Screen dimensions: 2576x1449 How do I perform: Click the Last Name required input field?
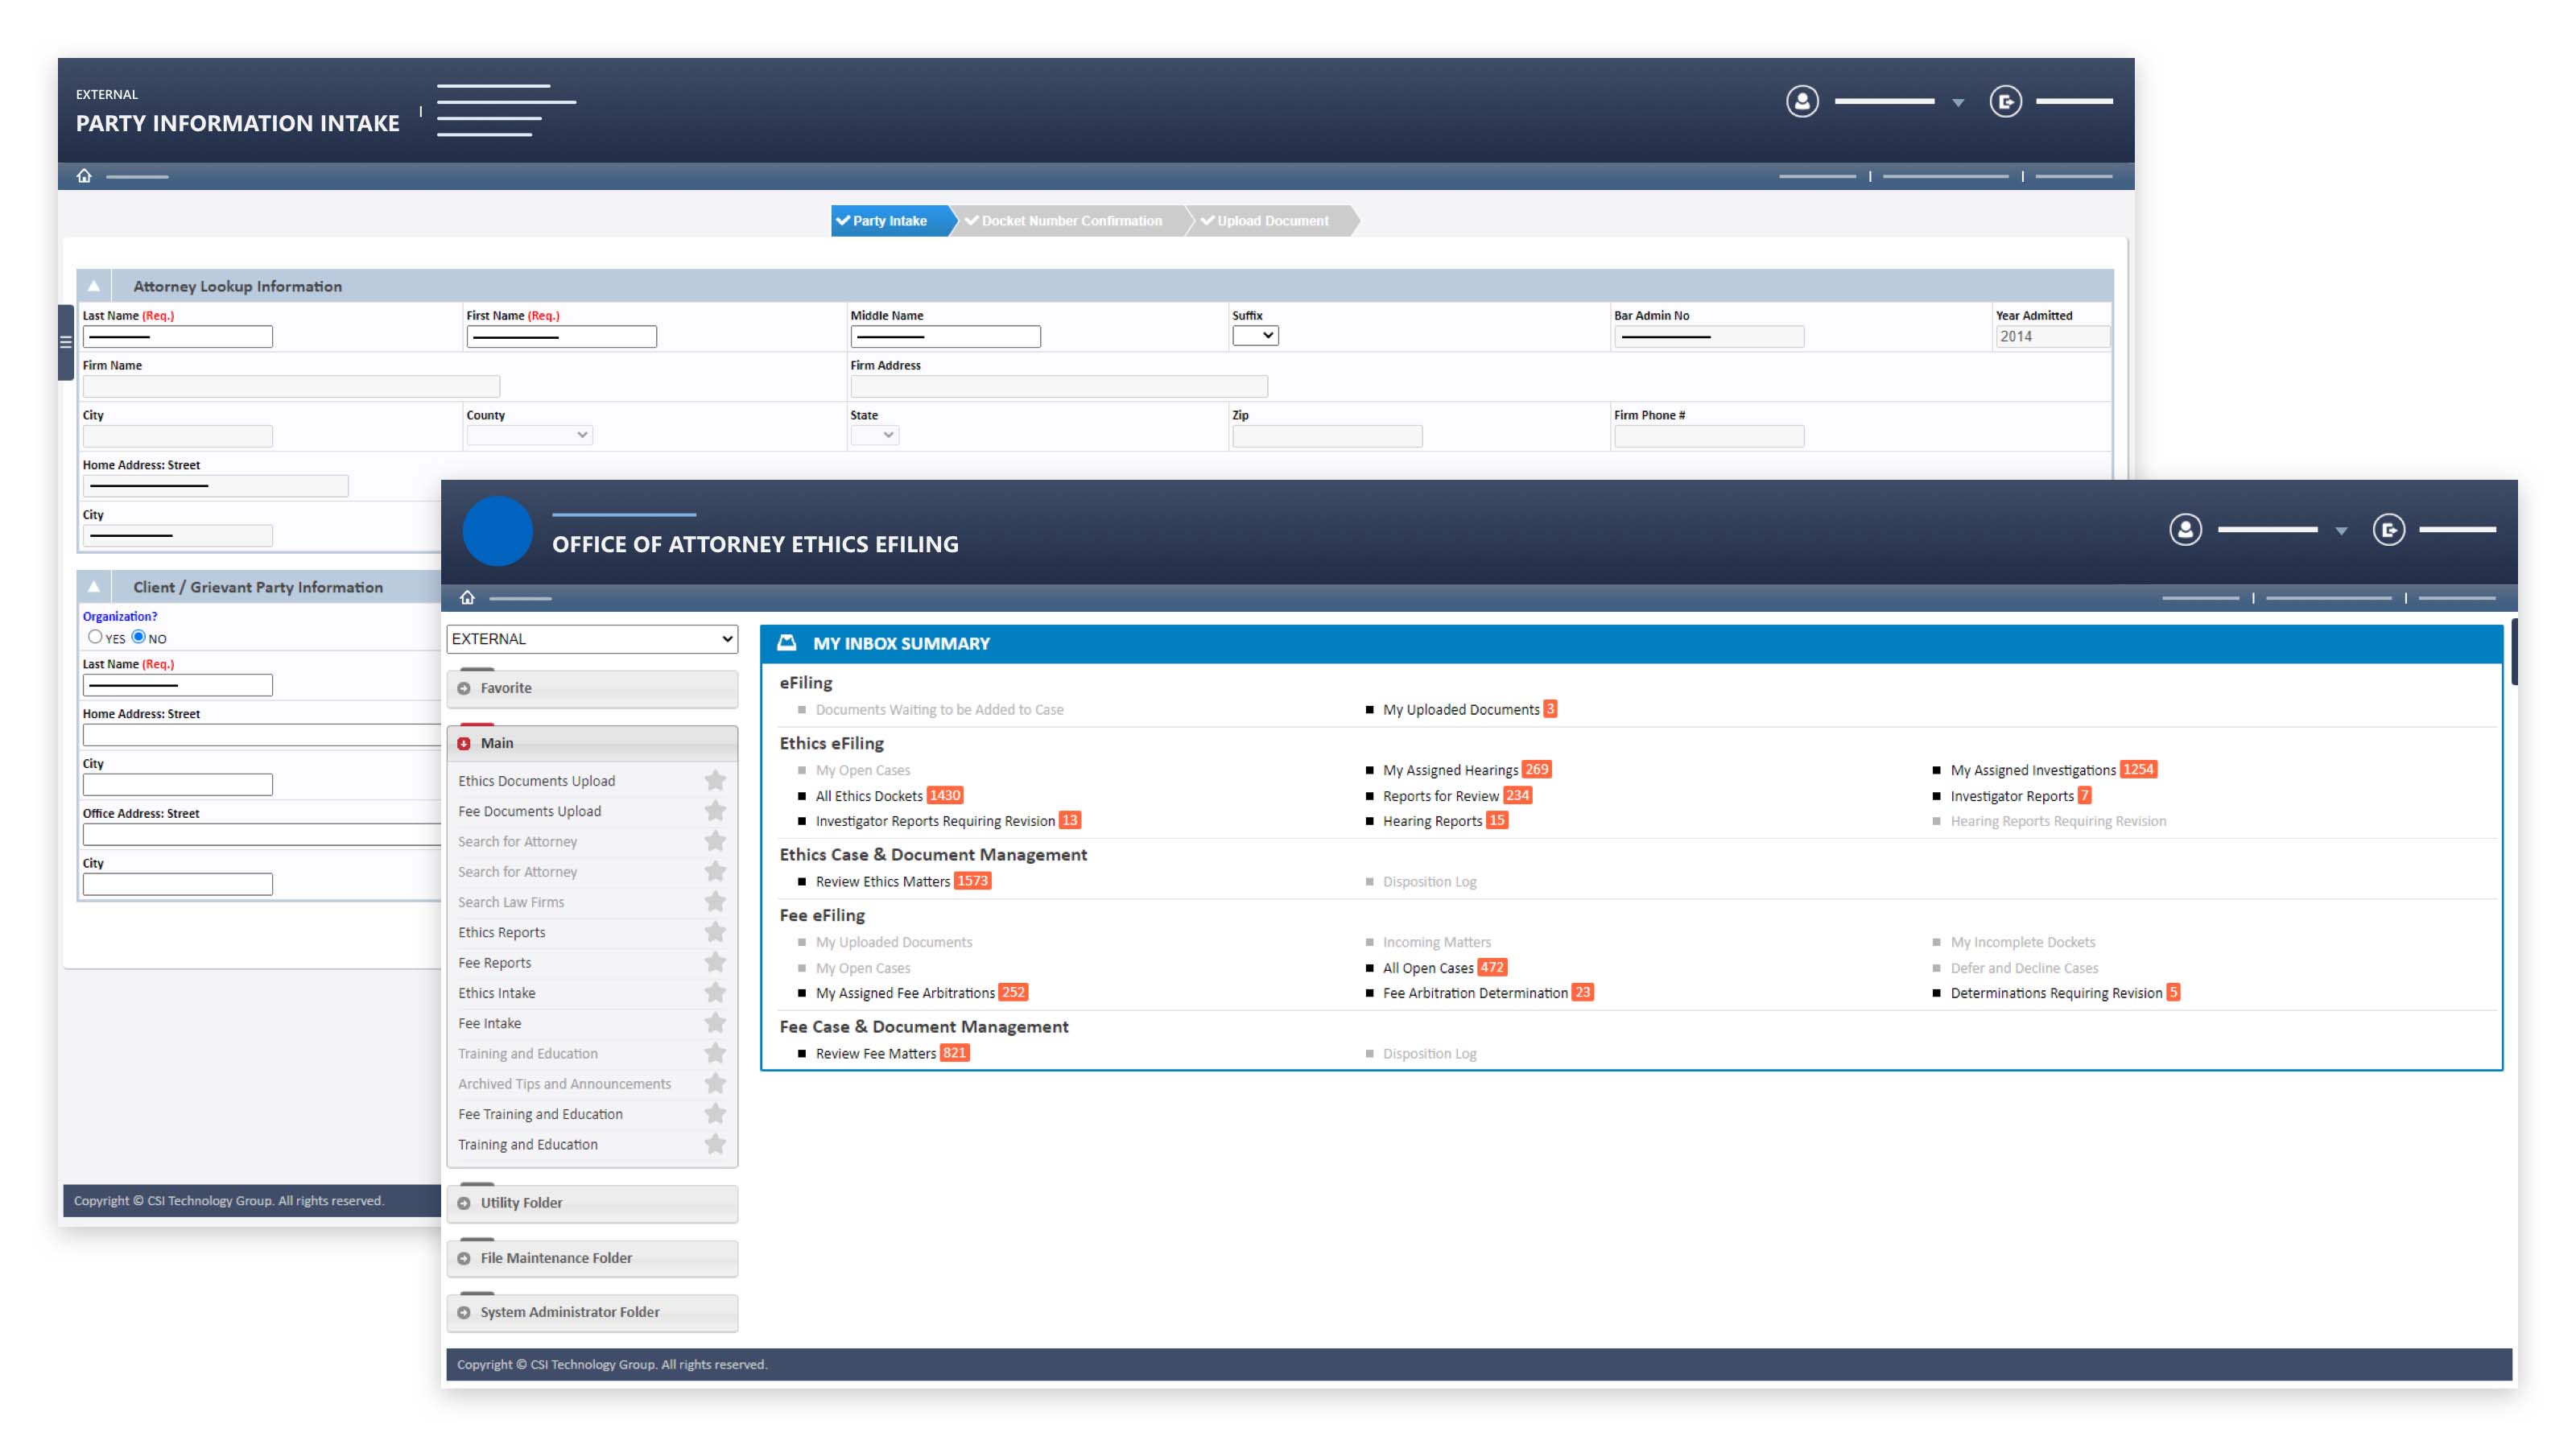point(175,336)
